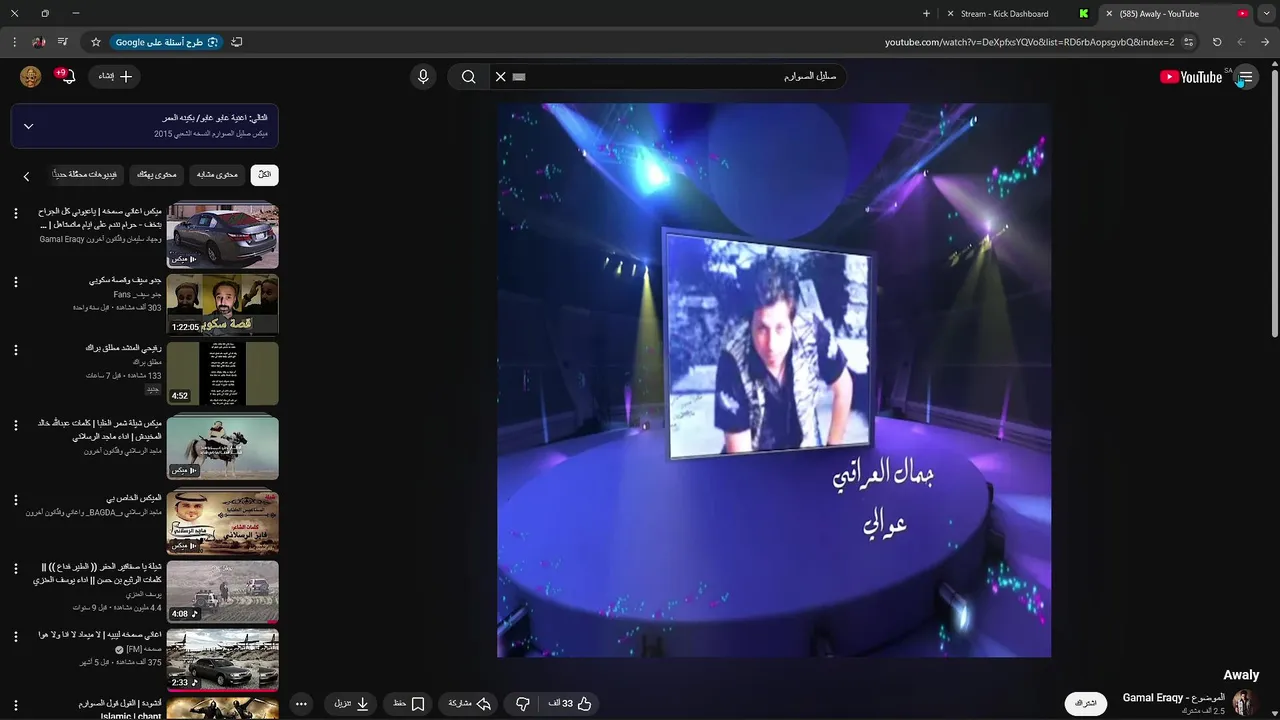
Task: Open the YouTube hamburger guide menu
Action: [1246, 77]
